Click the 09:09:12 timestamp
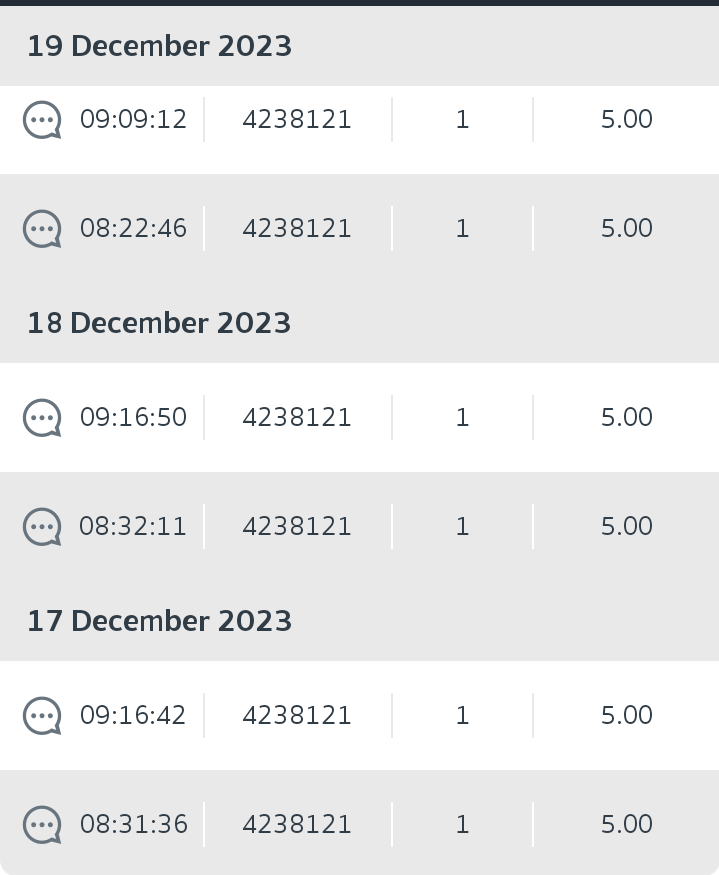Image resolution: width=719 pixels, height=875 pixels. pos(133,119)
